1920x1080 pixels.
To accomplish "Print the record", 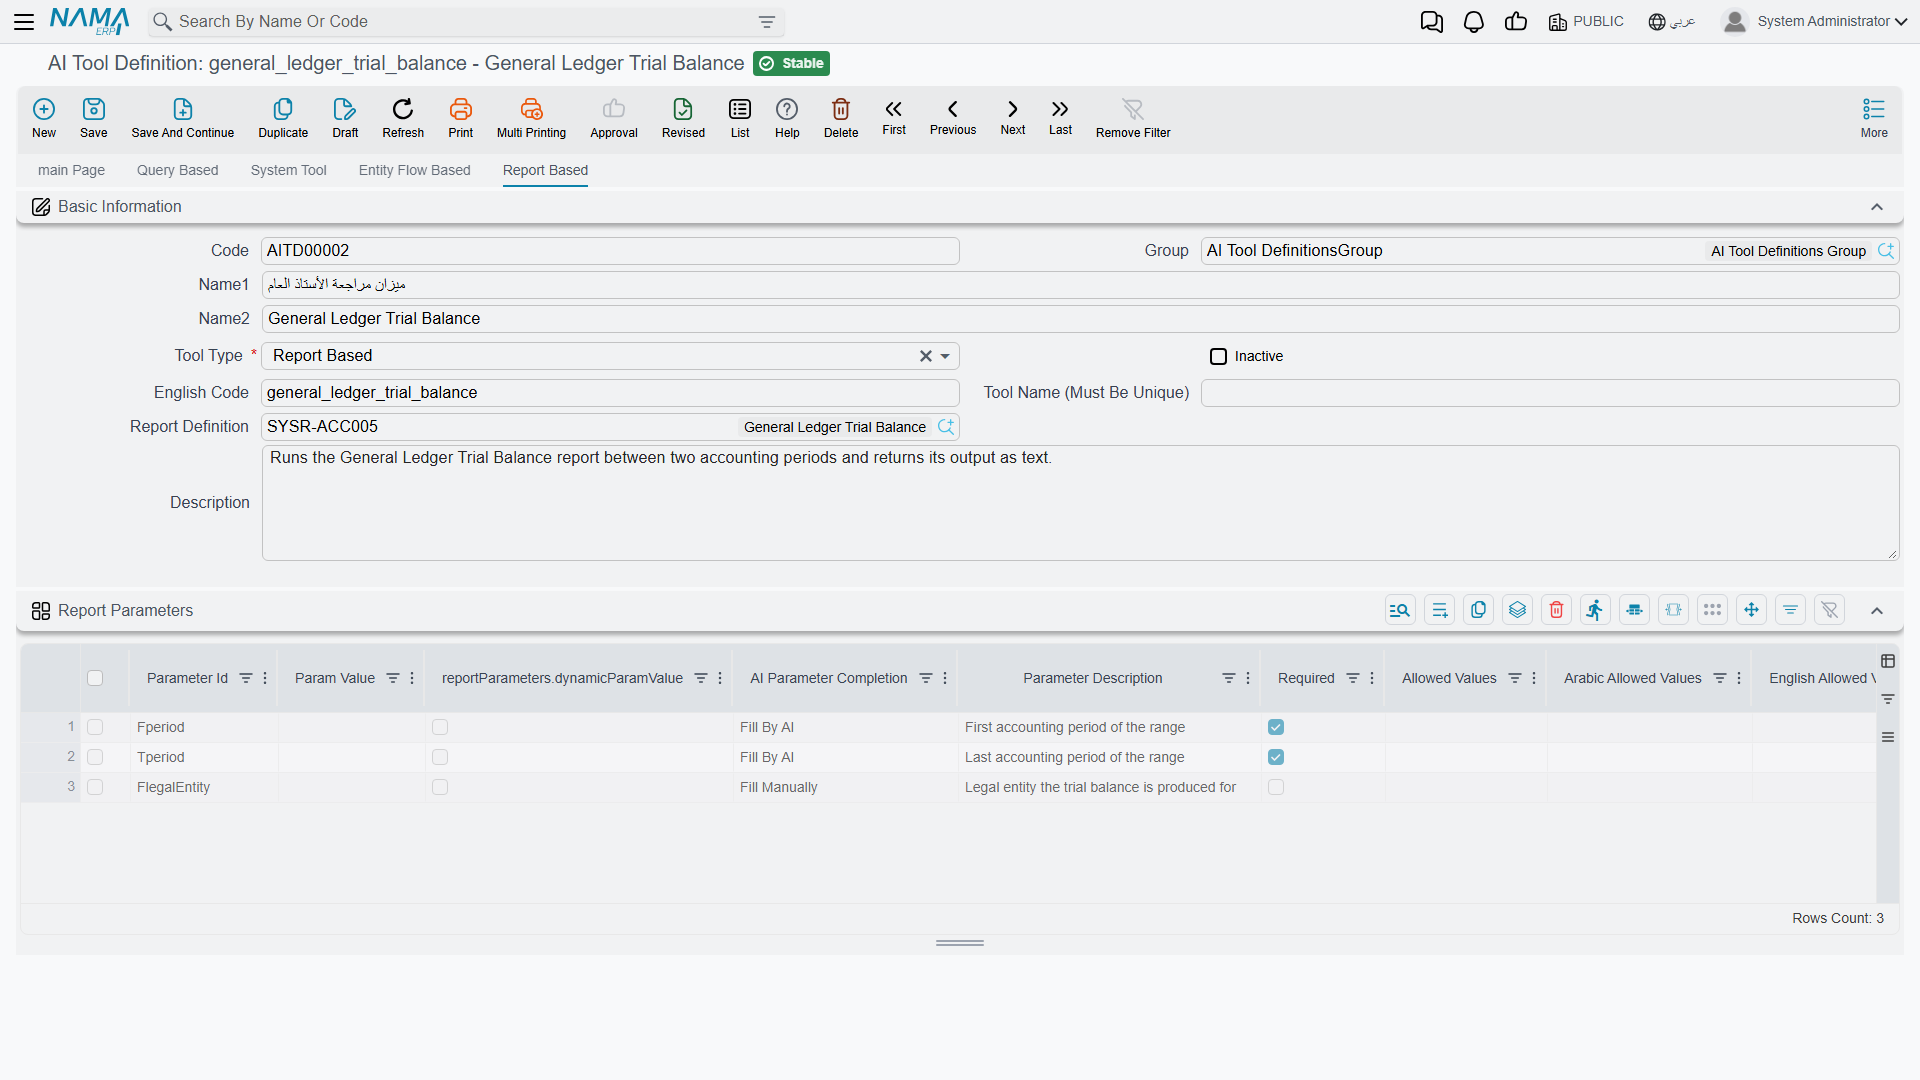I will (x=461, y=118).
